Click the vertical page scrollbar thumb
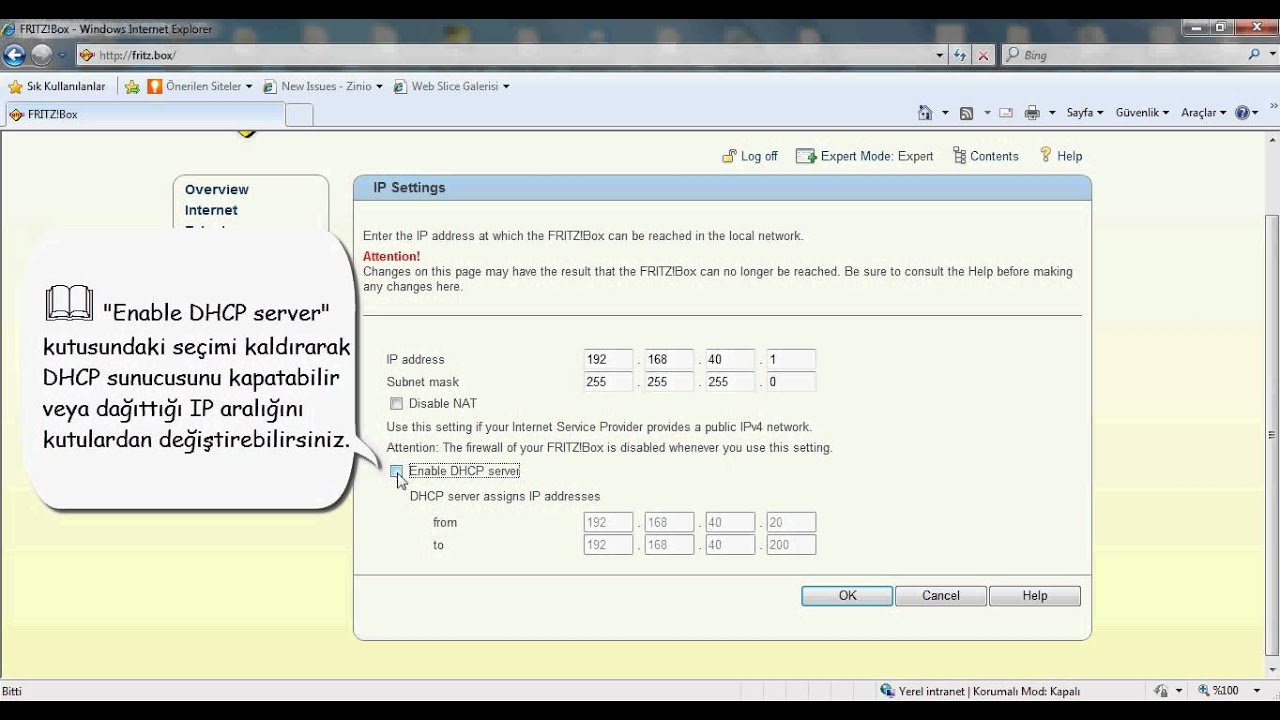The height and width of the screenshot is (720, 1280). click(1272, 435)
